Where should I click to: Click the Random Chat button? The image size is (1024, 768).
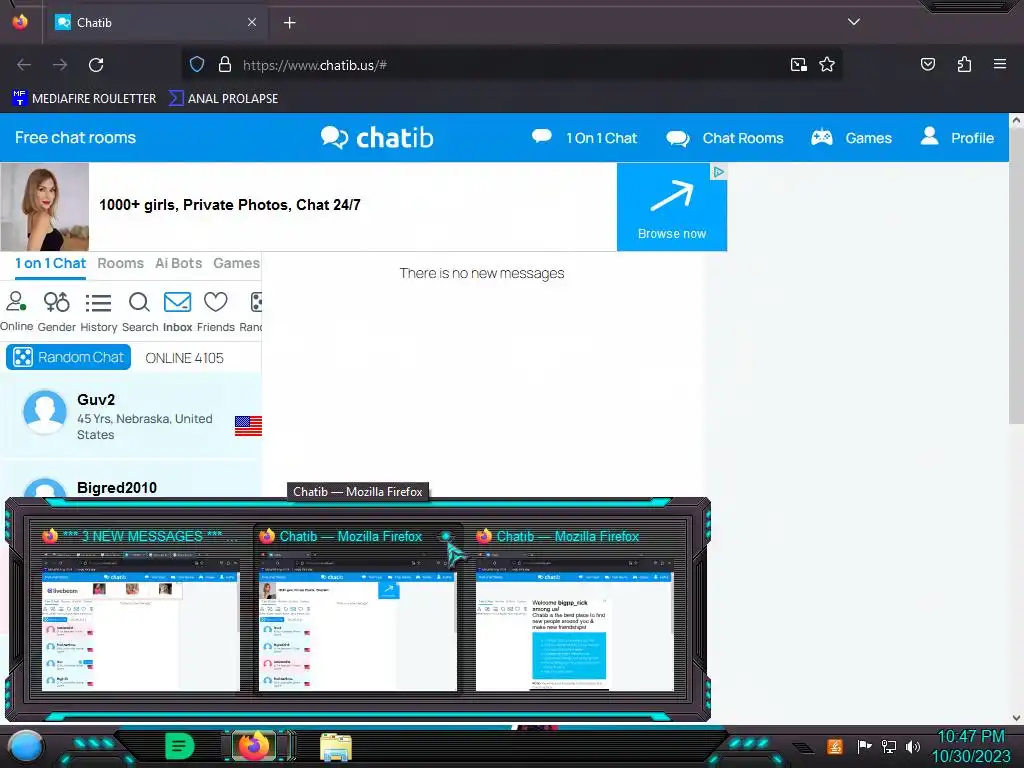pyautogui.click(x=69, y=357)
